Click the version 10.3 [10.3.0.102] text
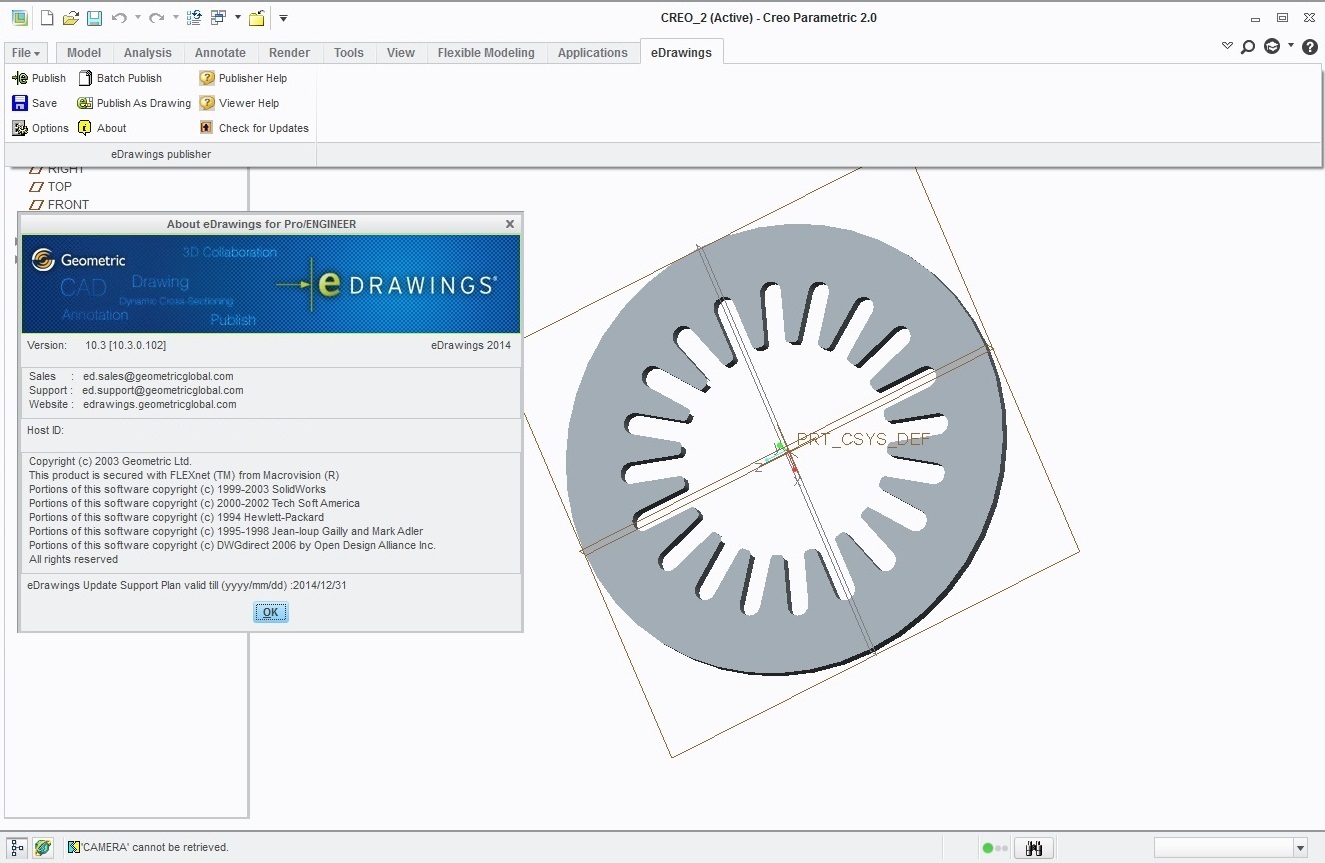Viewport: 1325px width, 863px height. click(x=126, y=345)
